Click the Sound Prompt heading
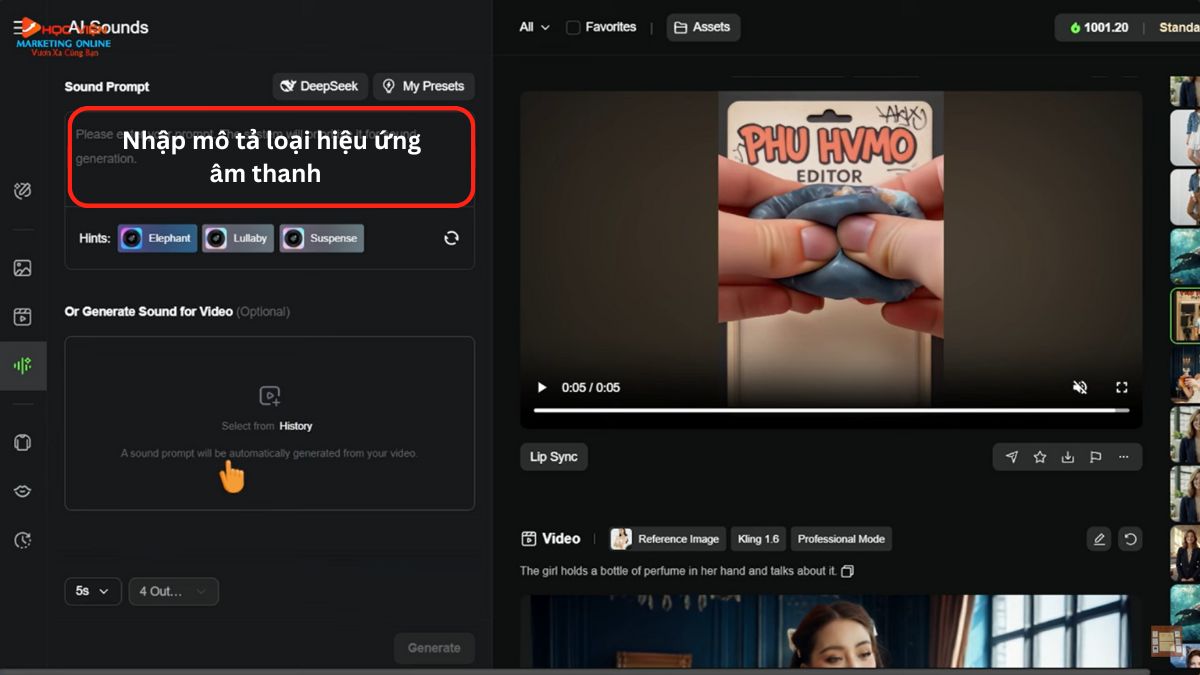1200x675 pixels. [107, 87]
